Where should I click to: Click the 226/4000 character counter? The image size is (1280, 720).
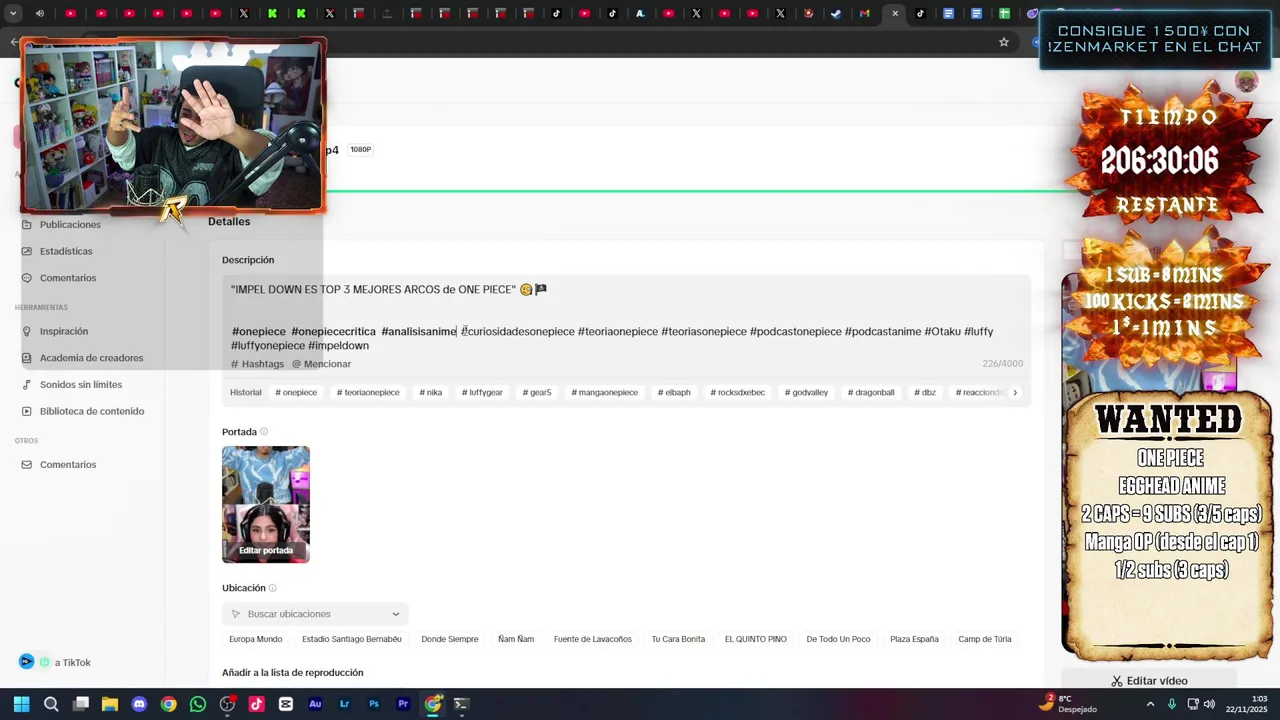[x=1002, y=364]
